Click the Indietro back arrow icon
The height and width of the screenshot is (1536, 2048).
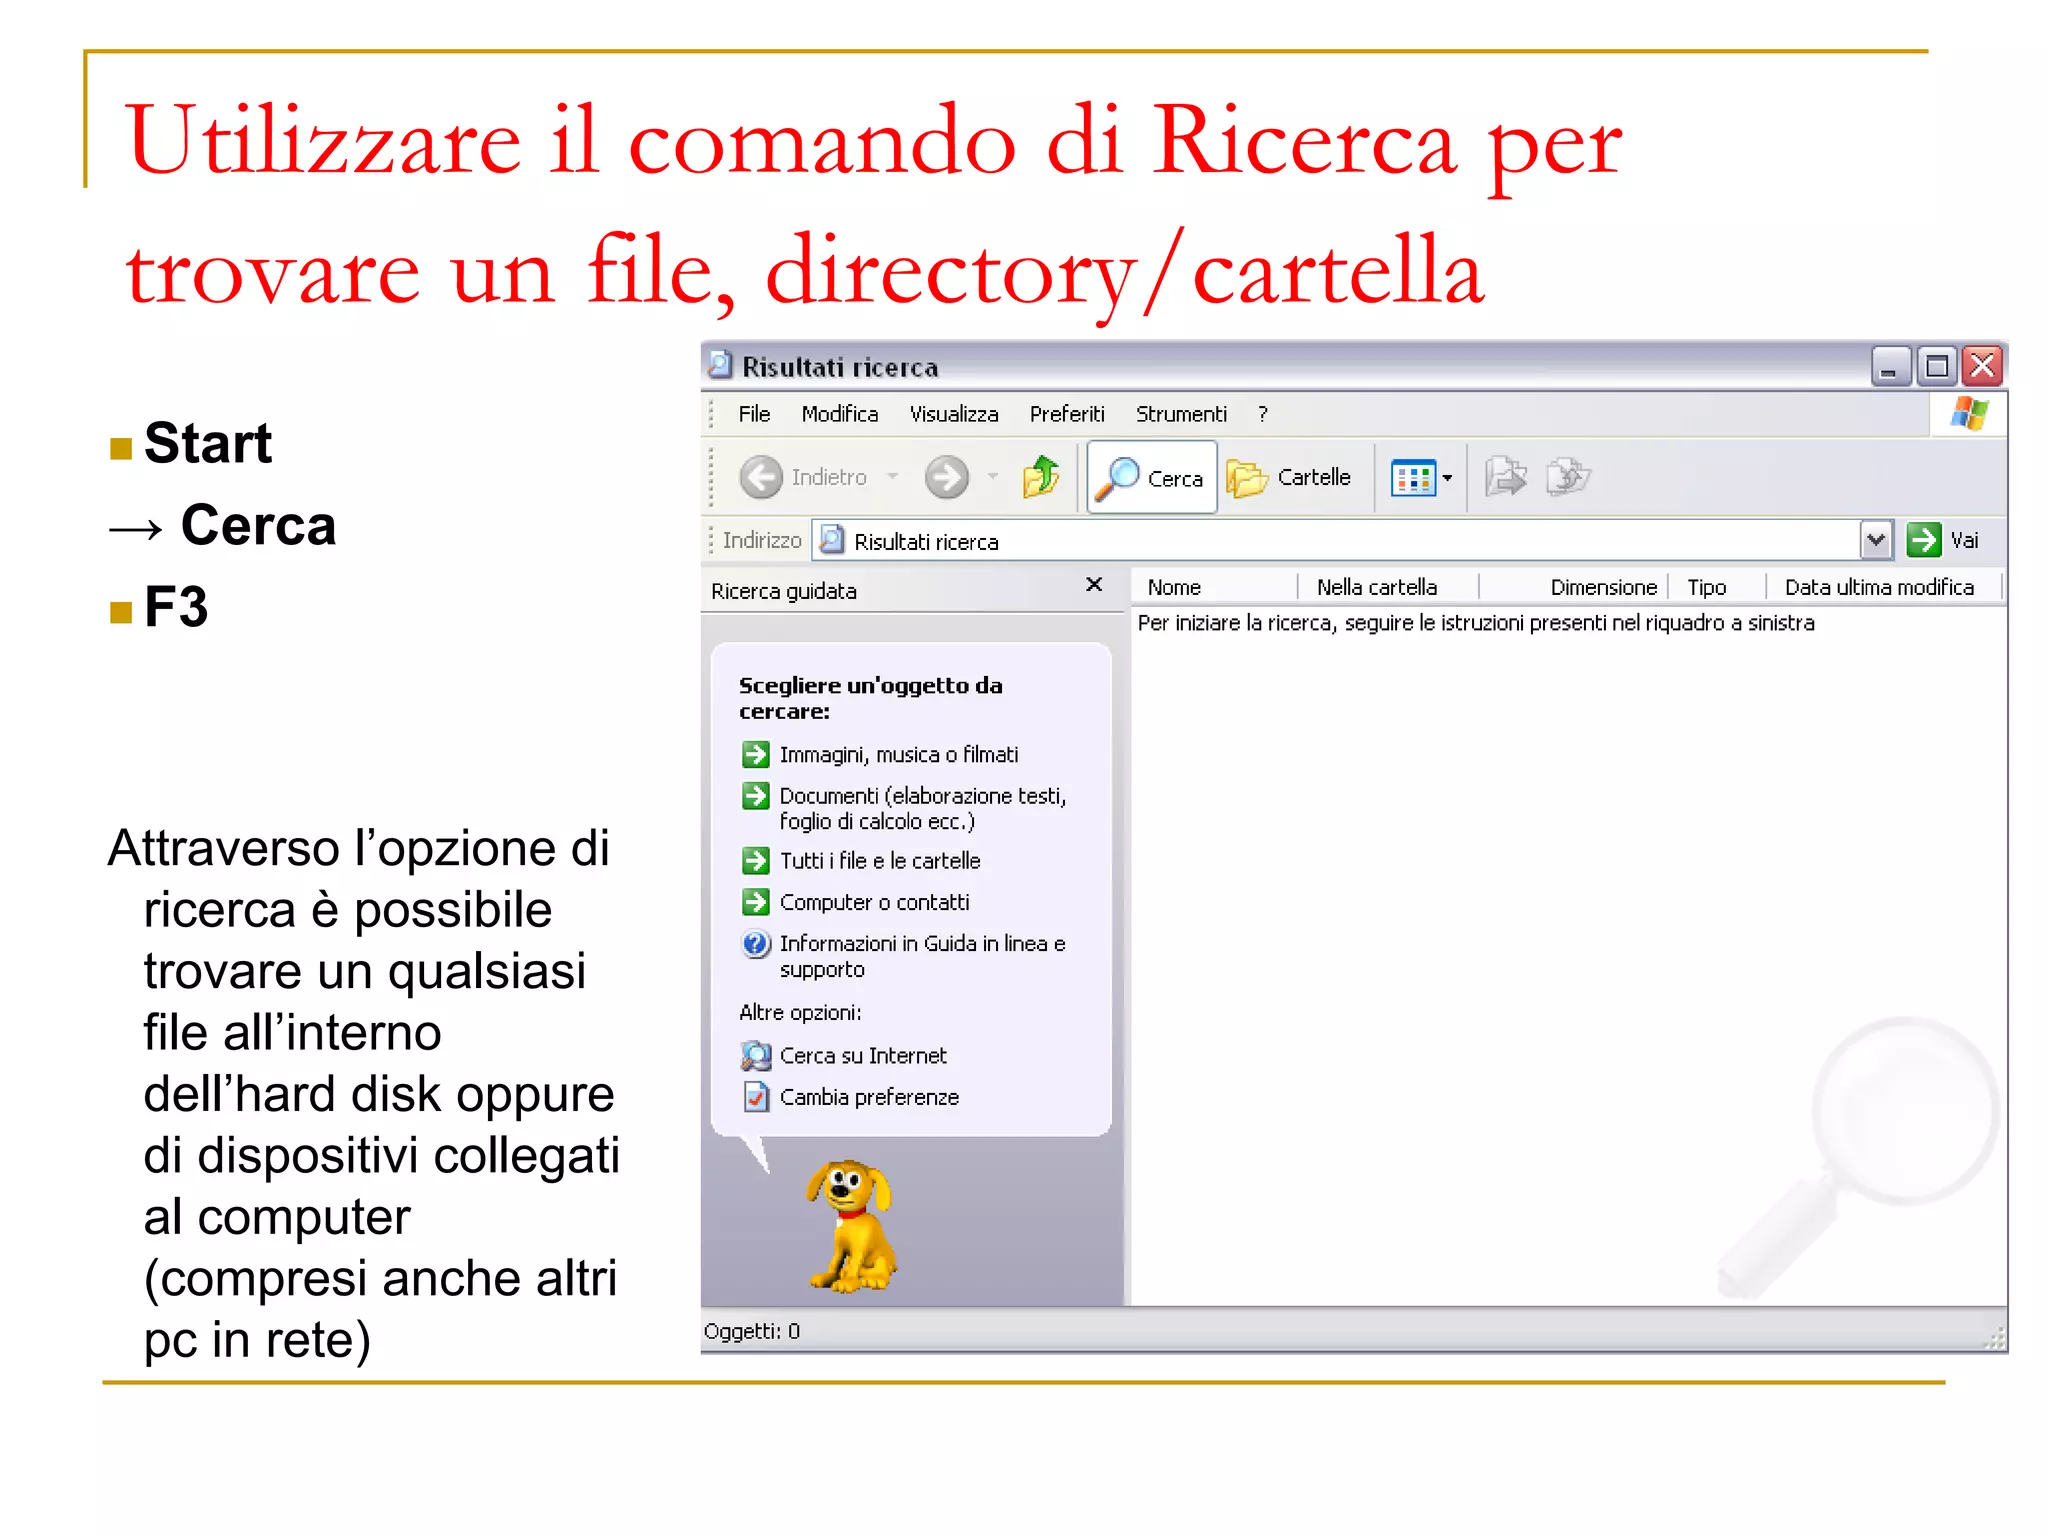point(761,477)
